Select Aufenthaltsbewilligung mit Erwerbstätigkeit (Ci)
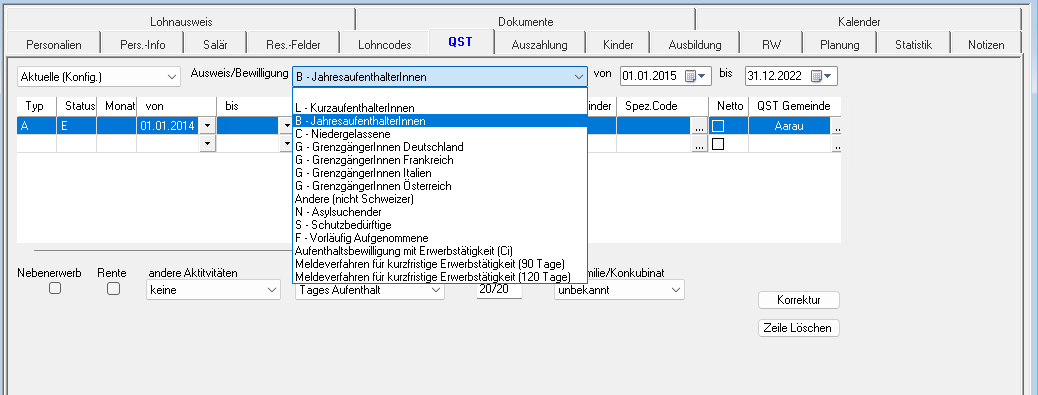This screenshot has height=395, width=1038. tap(440, 251)
